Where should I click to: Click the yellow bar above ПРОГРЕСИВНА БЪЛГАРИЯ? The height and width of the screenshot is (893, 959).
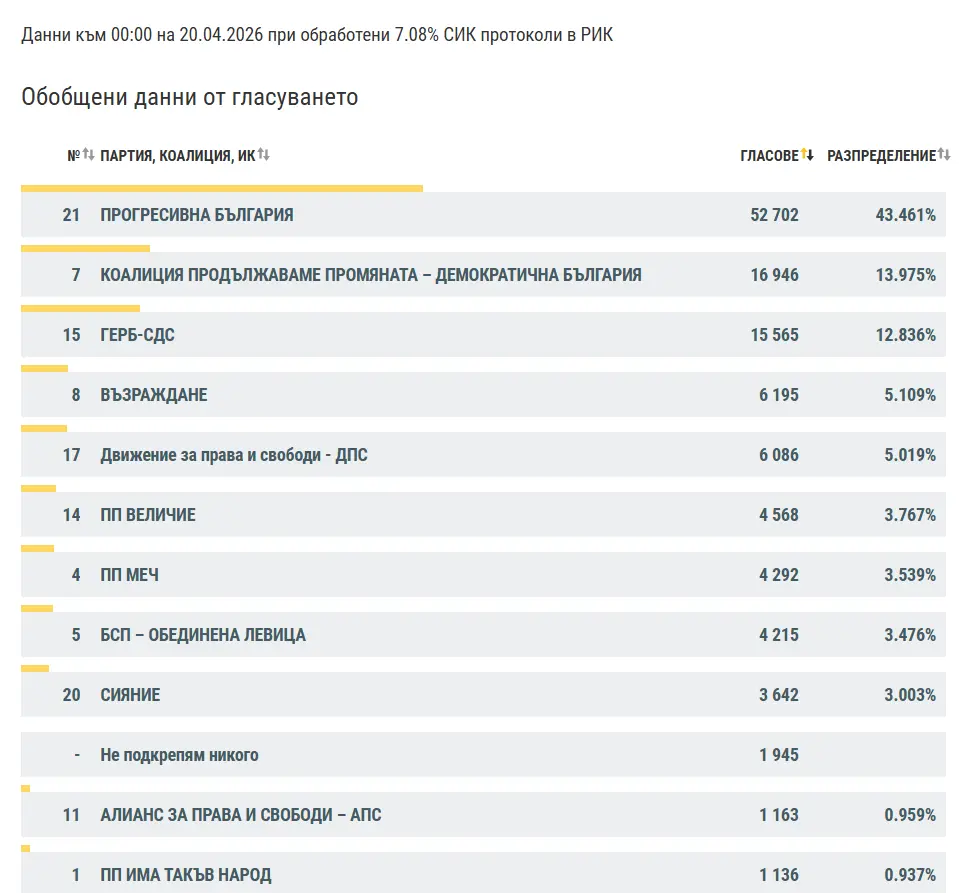coord(221,188)
